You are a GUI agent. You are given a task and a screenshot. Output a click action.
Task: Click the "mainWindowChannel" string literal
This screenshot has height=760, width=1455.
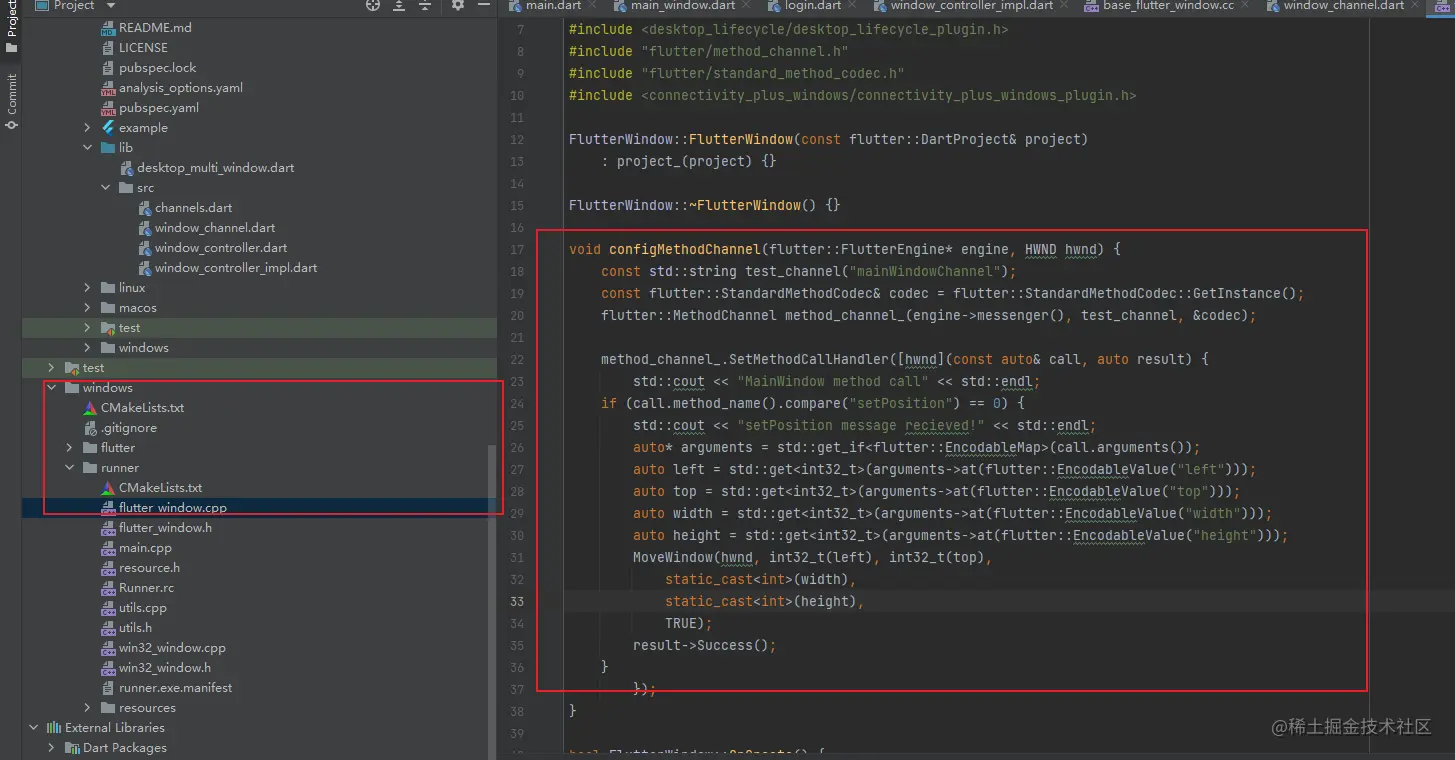point(924,271)
